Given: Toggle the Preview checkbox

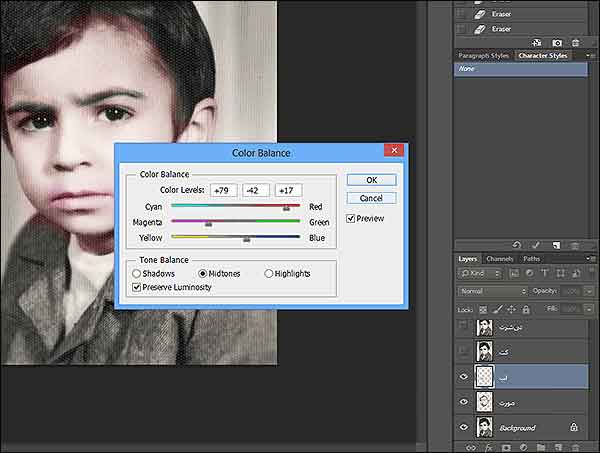Looking at the screenshot, I should [x=351, y=218].
